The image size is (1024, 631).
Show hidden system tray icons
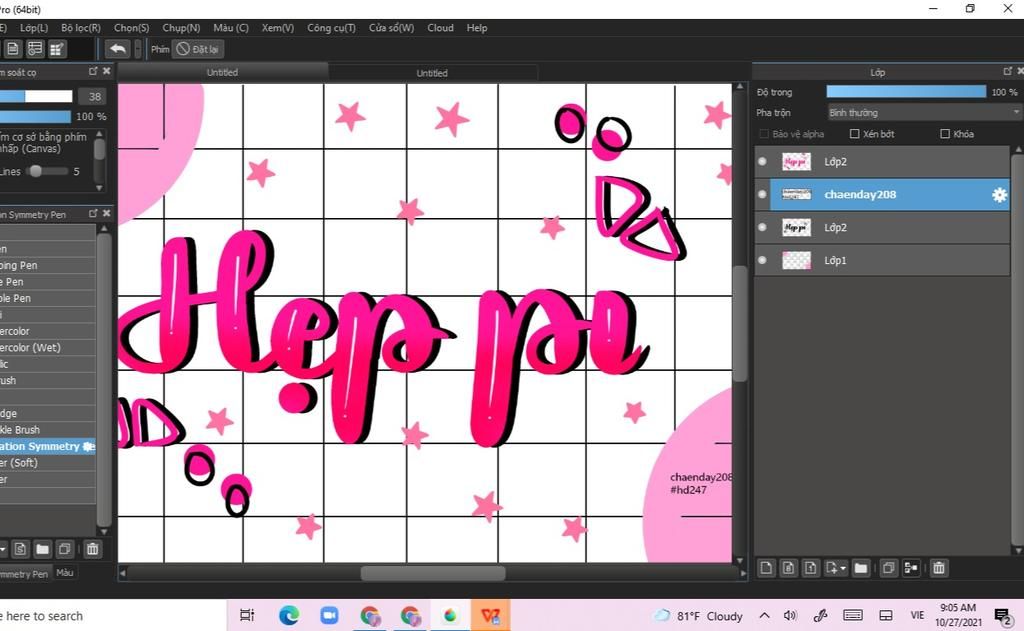tap(764, 615)
